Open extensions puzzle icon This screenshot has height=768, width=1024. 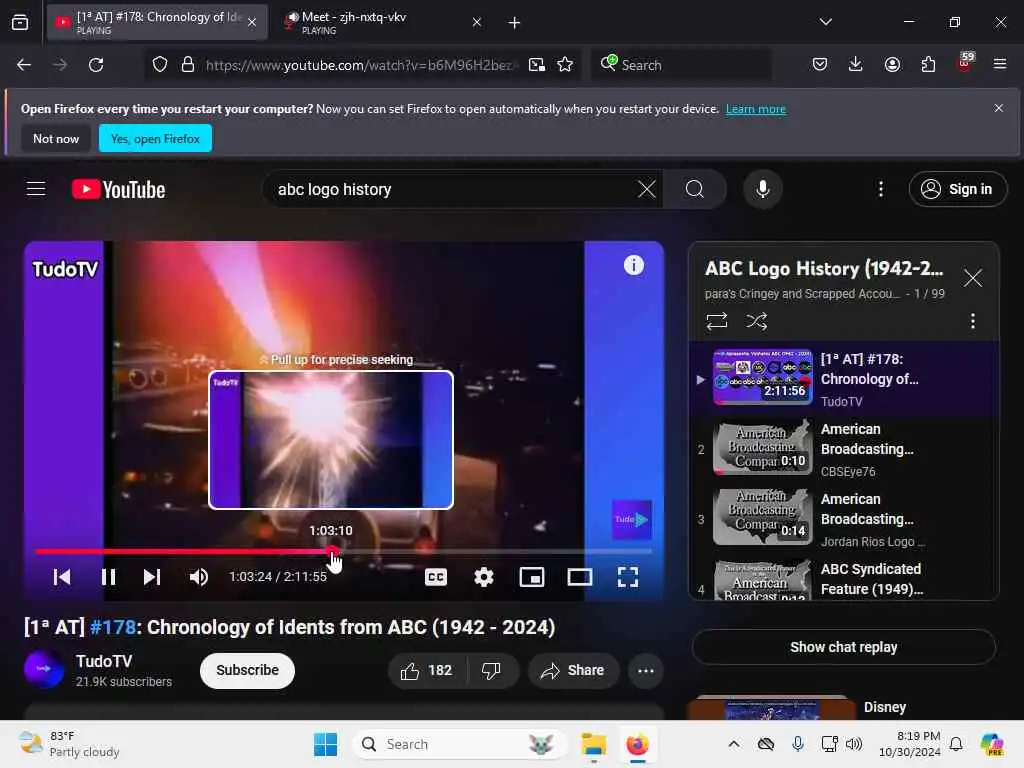tap(928, 65)
